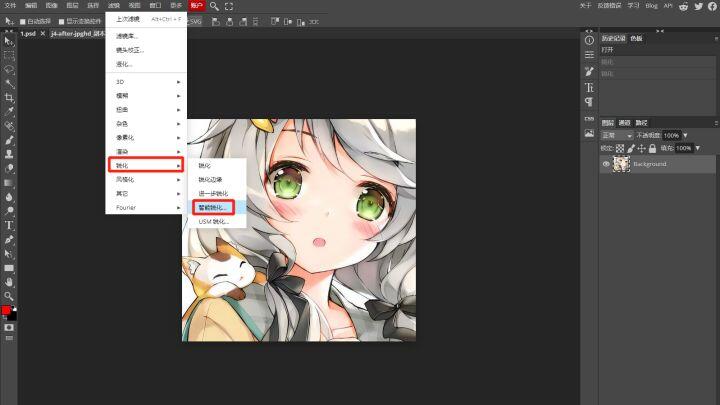The width and height of the screenshot is (720, 405).
Task: Open the Blog link in the top bar
Action: pos(651,6)
